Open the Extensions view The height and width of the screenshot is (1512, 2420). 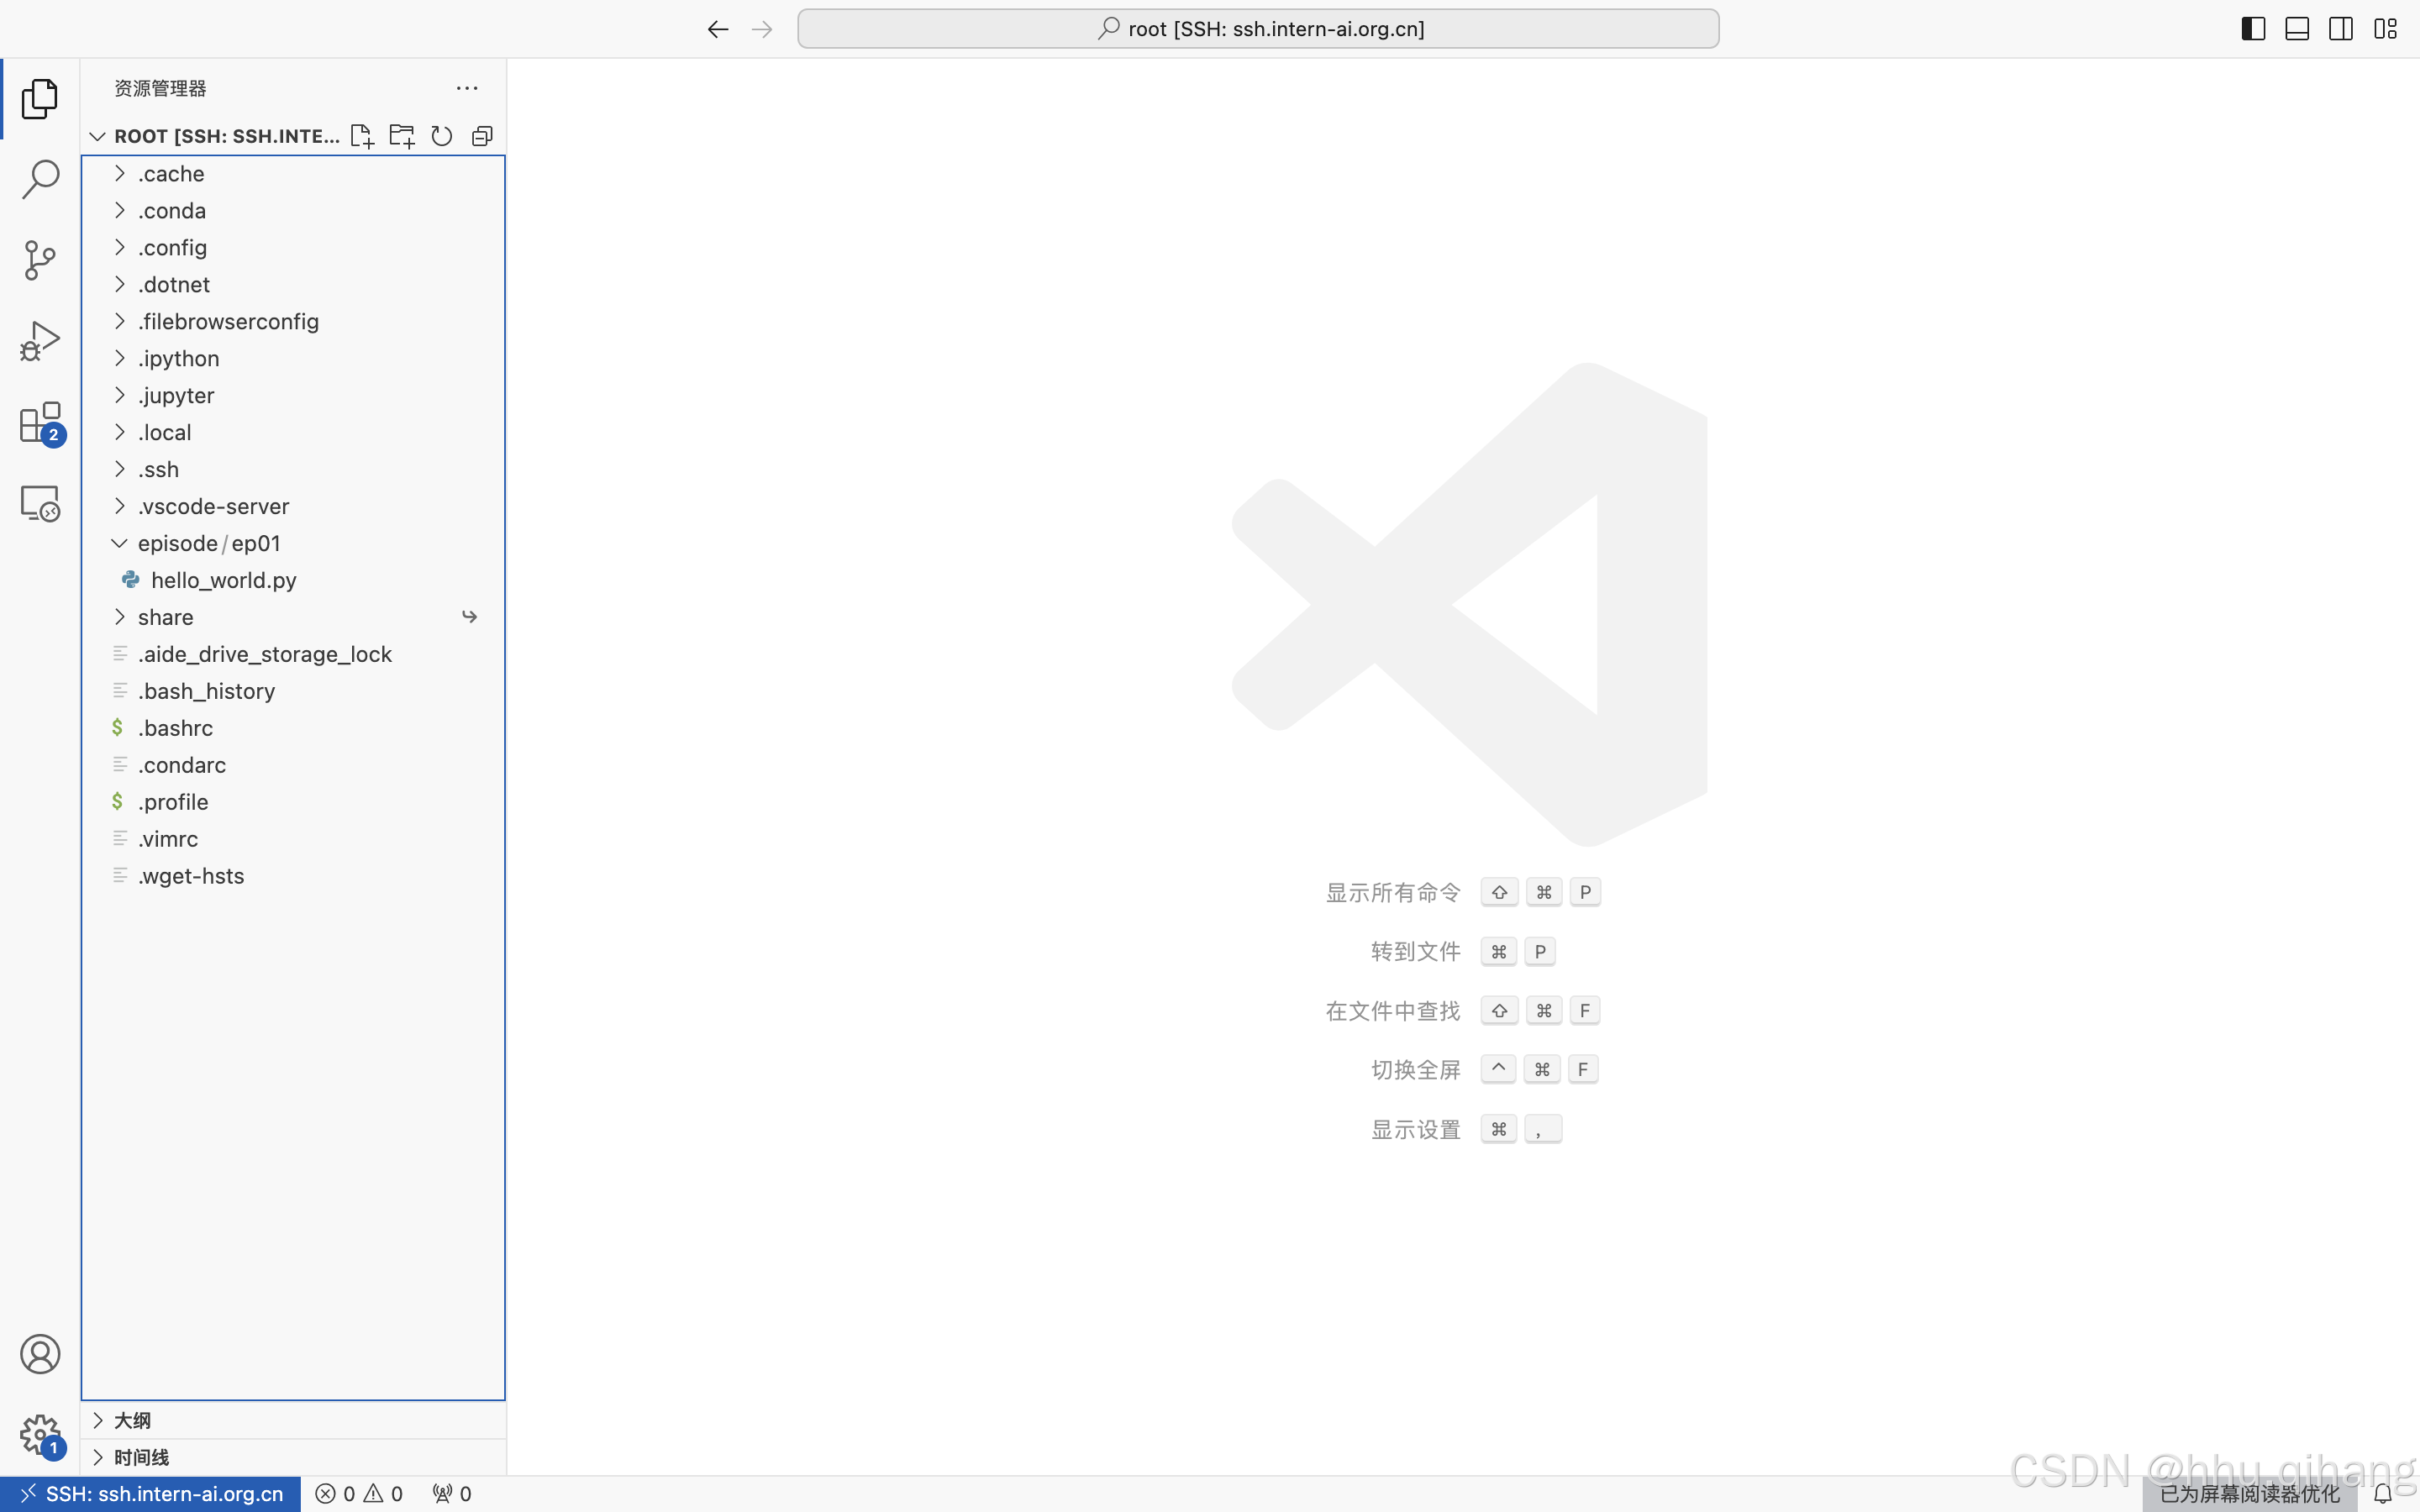40,423
